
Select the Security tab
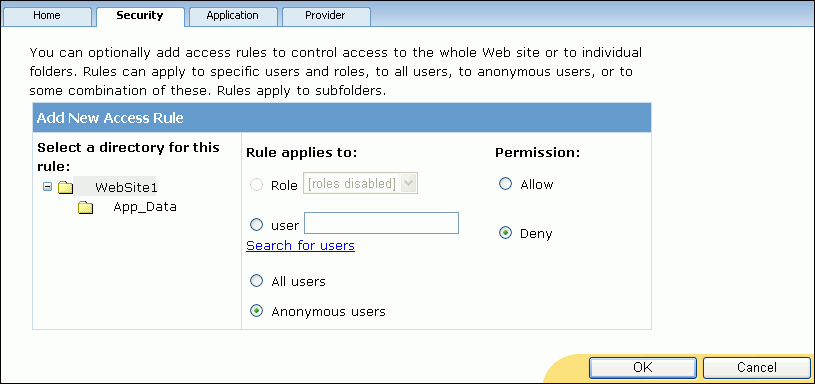[140, 16]
